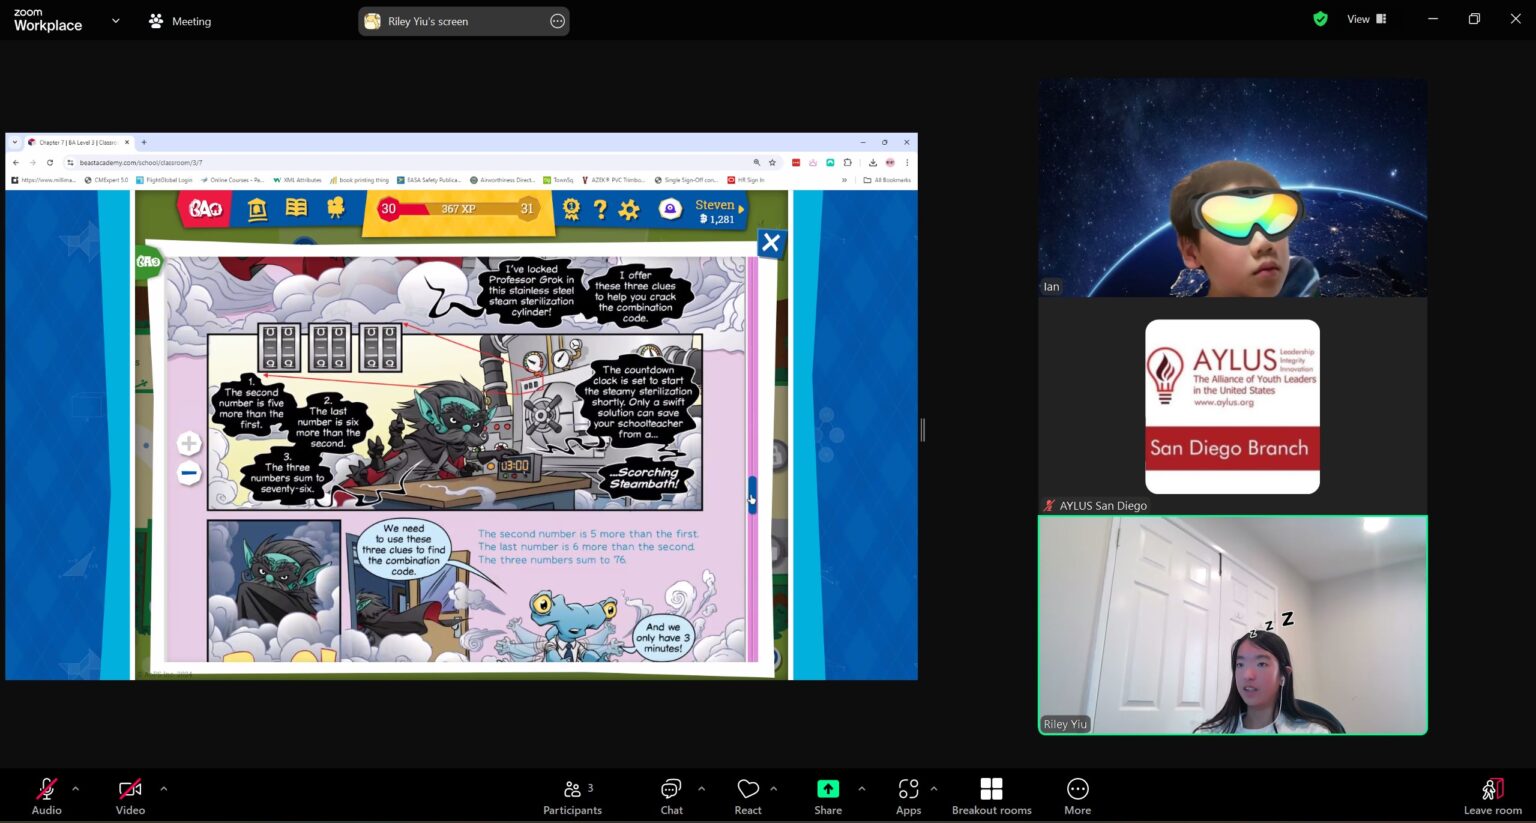Open the Zoom Workplace dropdown arrow

(x=115, y=20)
